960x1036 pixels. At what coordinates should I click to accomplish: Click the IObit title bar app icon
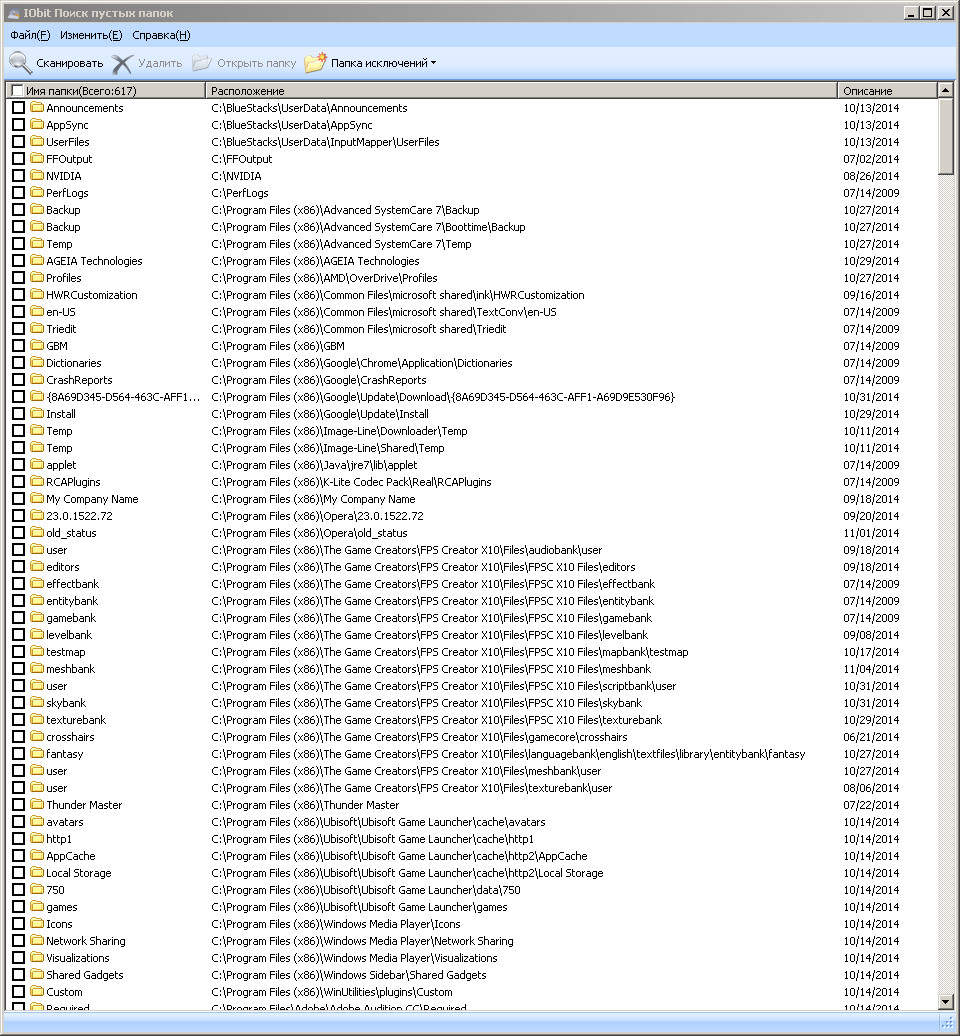click(x=14, y=12)
